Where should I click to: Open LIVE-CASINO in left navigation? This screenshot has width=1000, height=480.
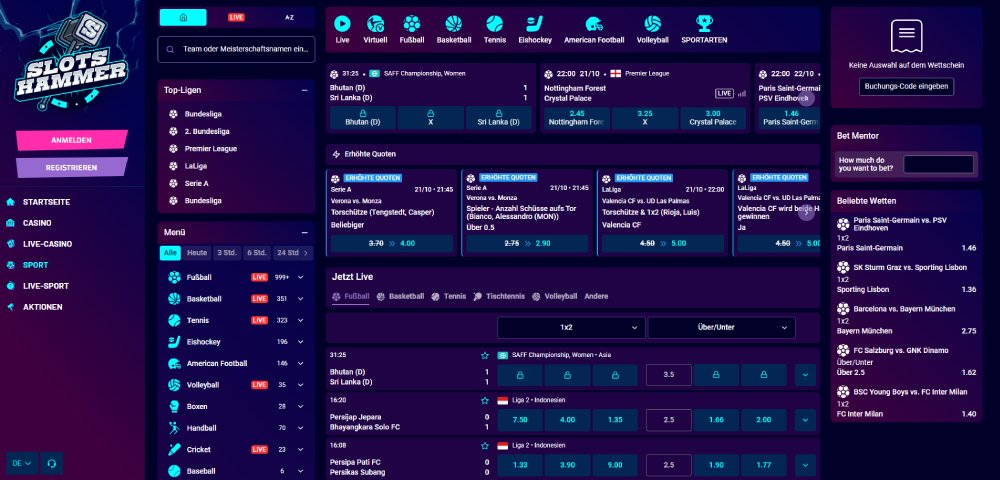[47, 244]
